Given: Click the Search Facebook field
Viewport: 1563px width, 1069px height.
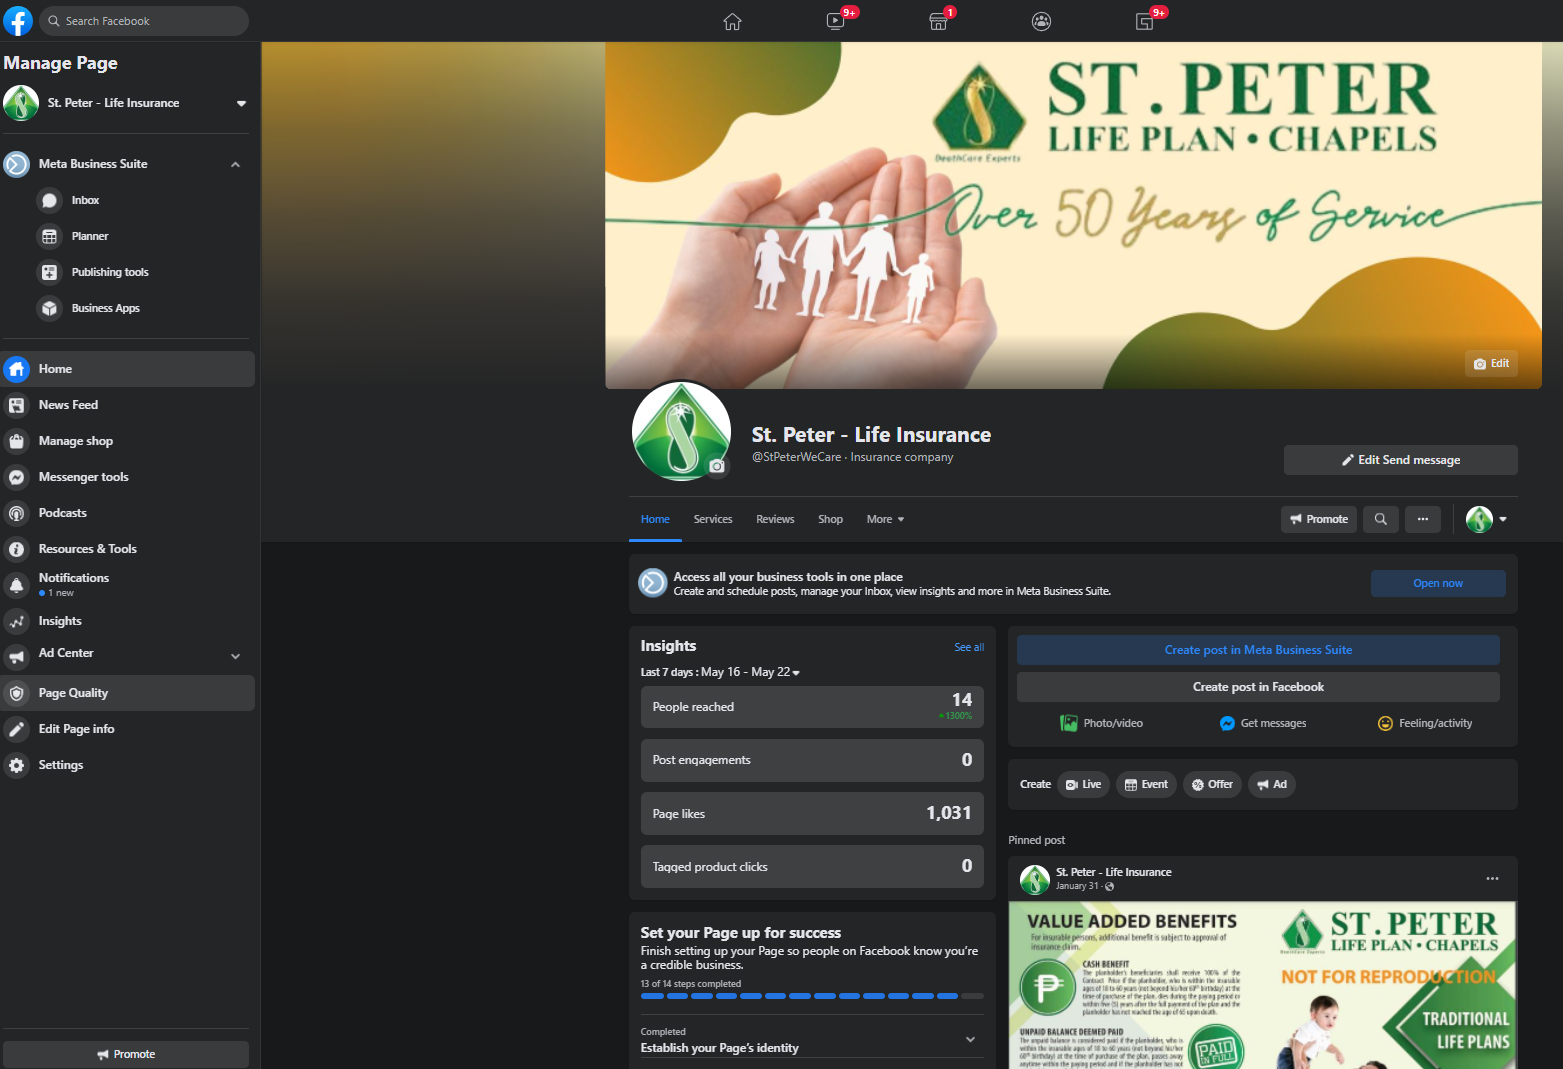Looking at the screenshot, I should (x=144, y=21).
